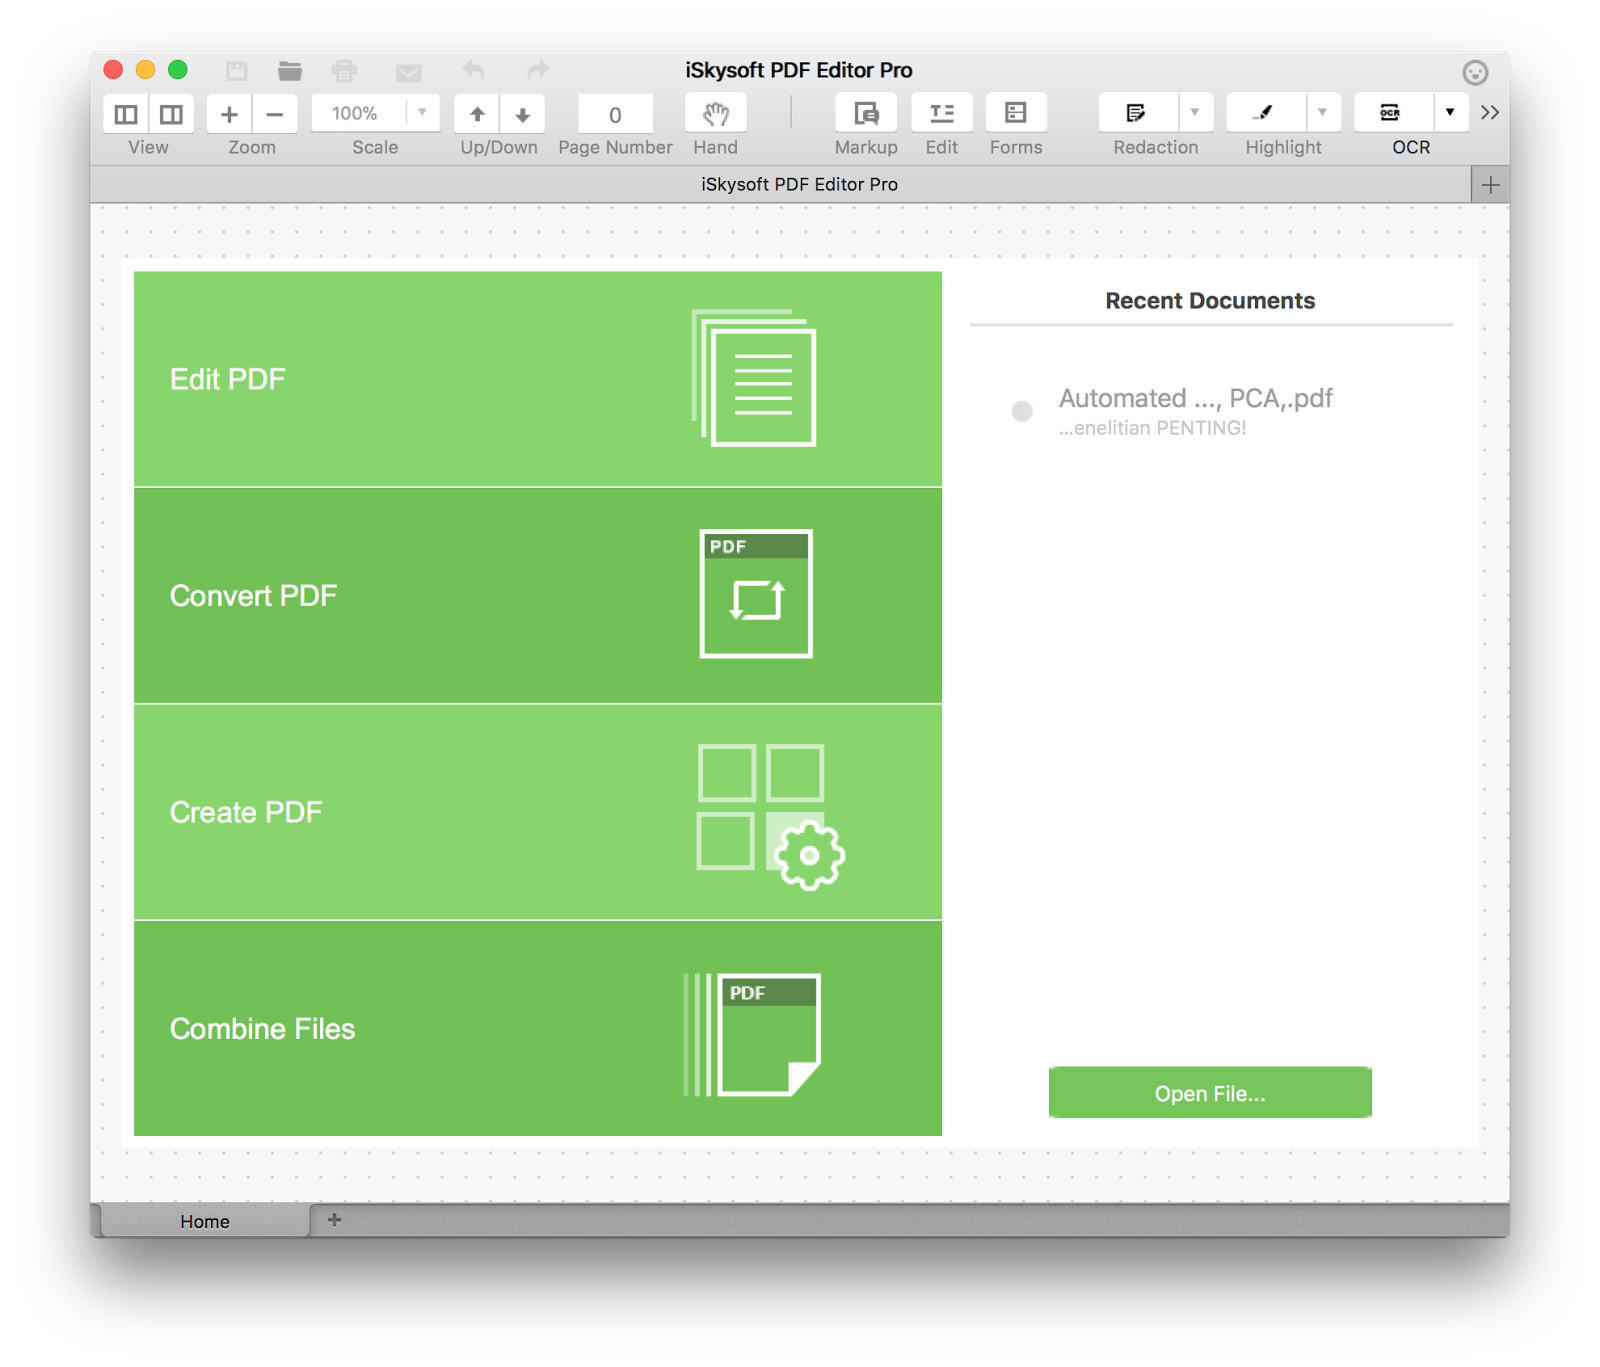
Task: Click the Create PDF tile
Action: [538, 812]
